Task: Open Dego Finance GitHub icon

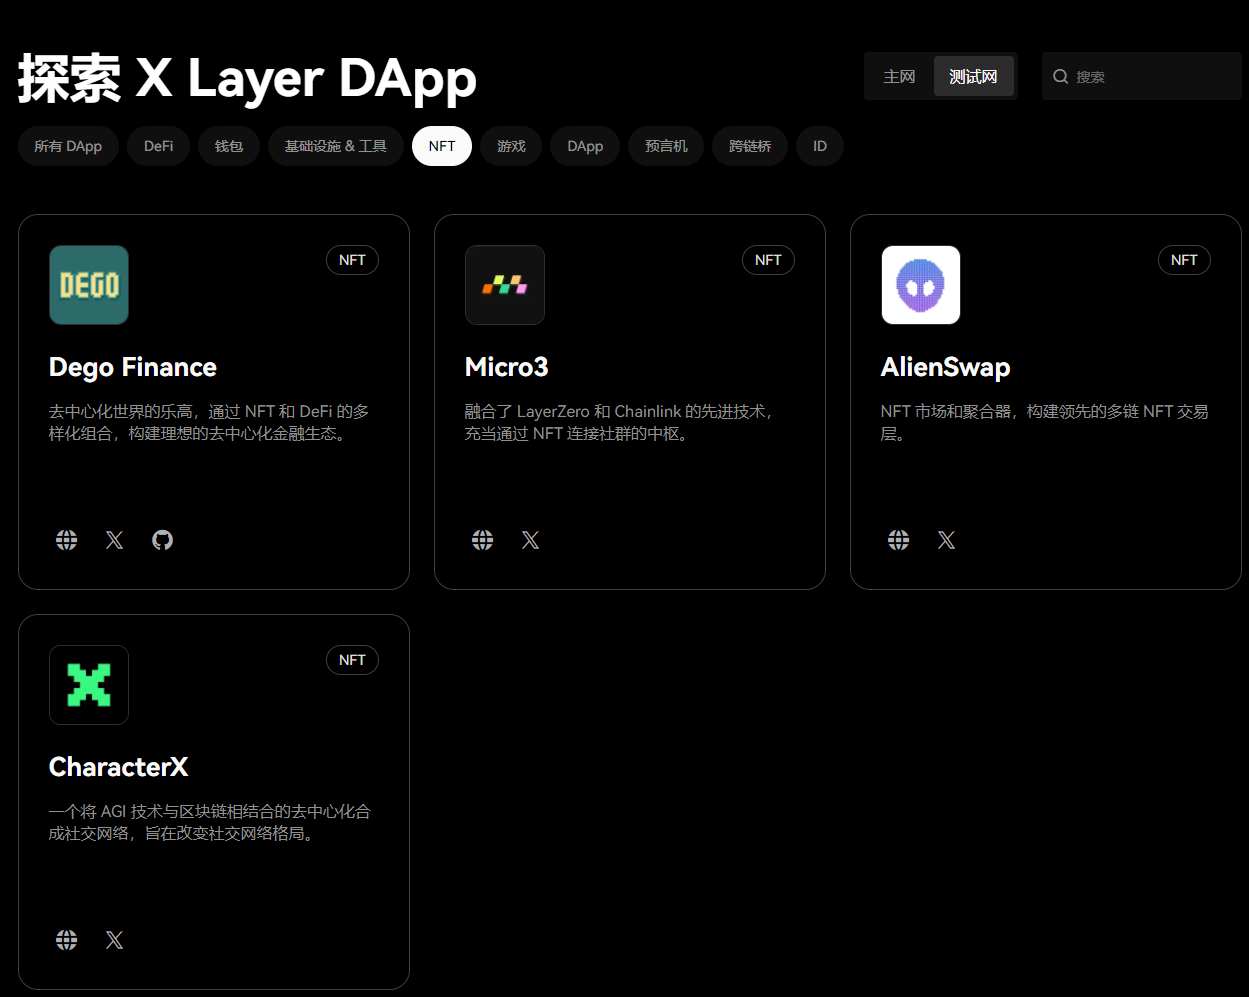Action: (163, 540)
